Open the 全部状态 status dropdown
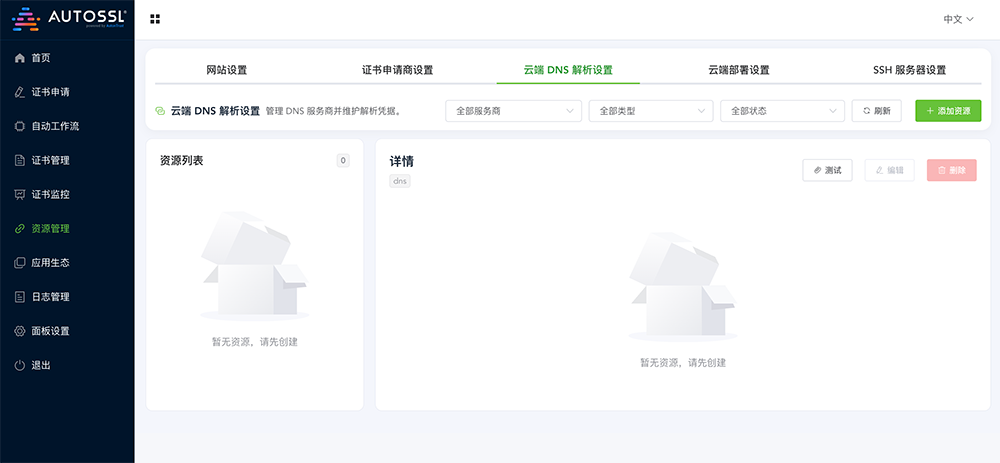 click(781, 111)
